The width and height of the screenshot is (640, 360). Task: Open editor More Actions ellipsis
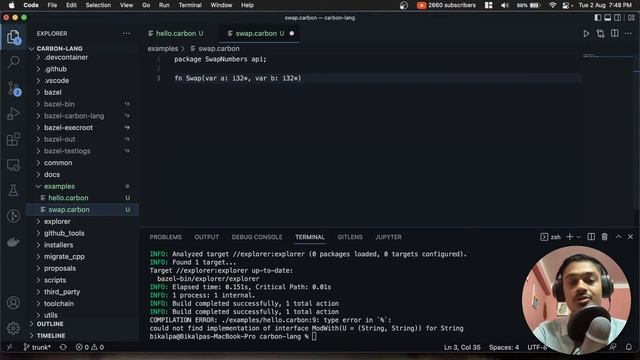click(628, 33)
